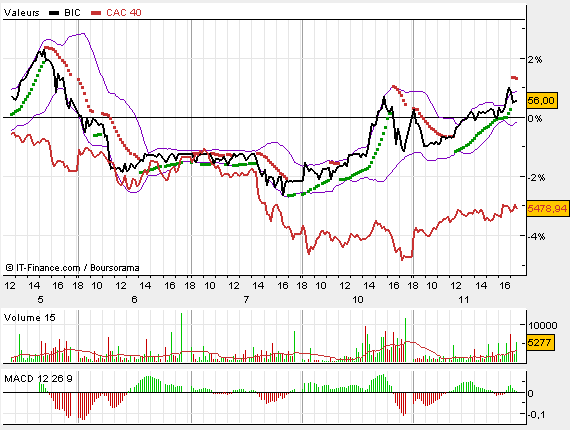Click the -0,1 MACD axis label
The width and height of the screenshot is (570, 430).
pyautogui.click(x=536, y=414)
